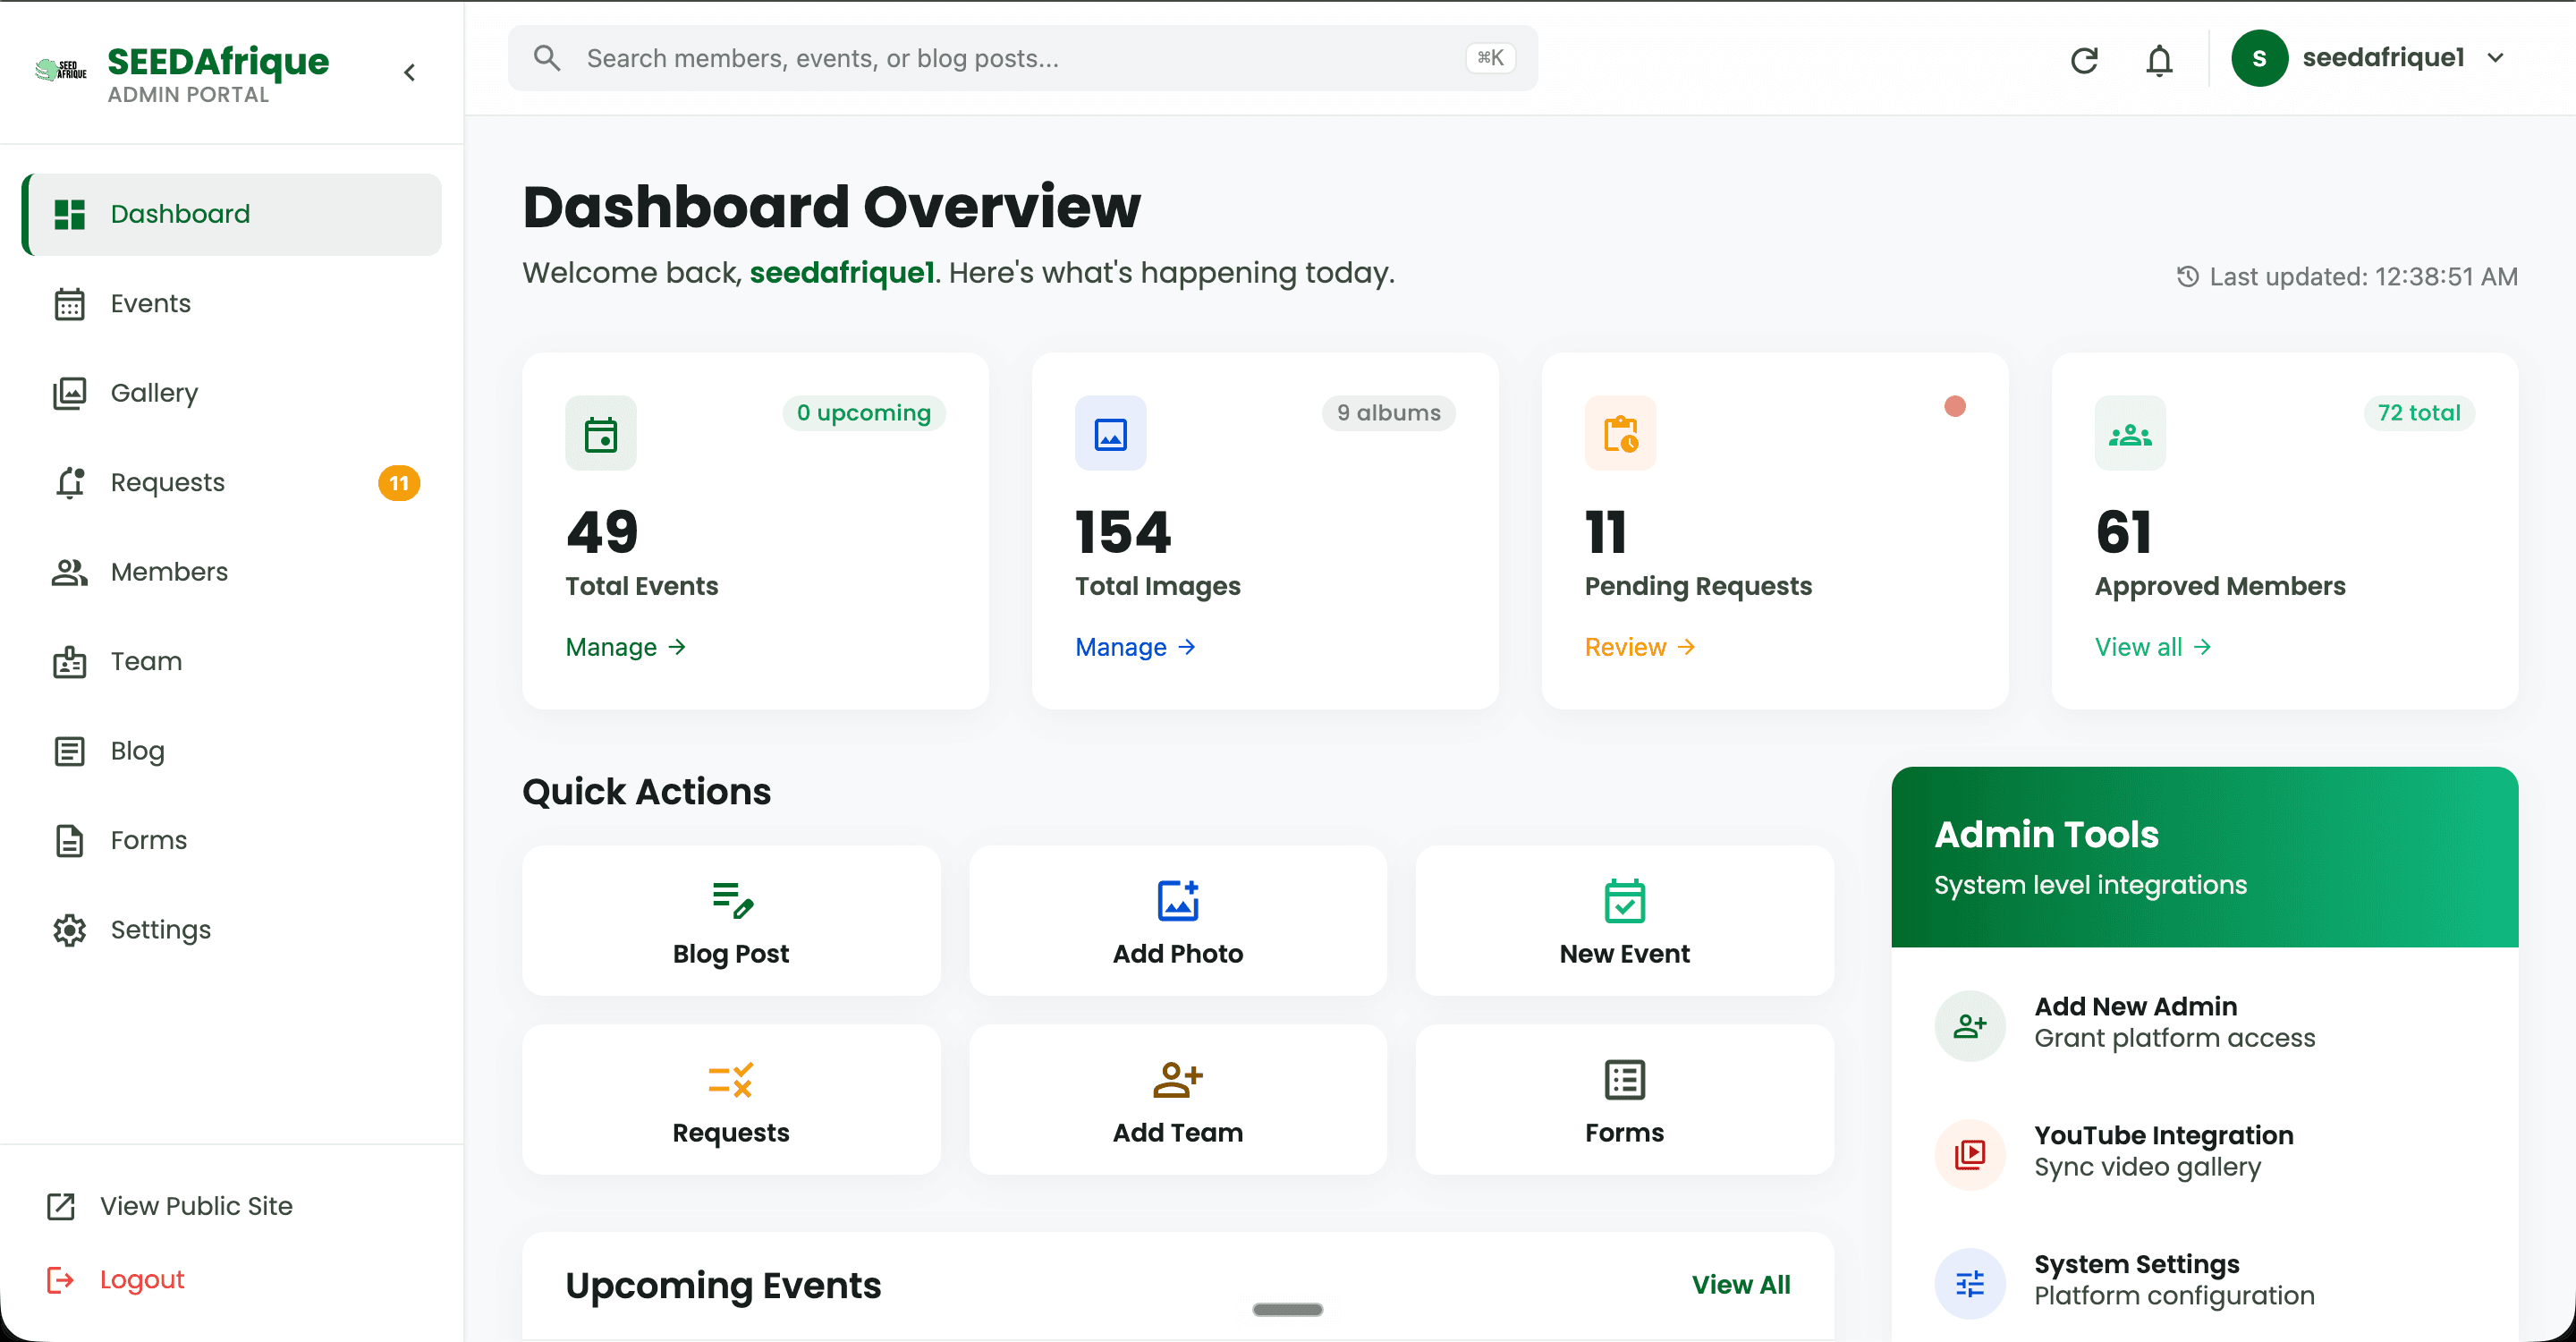Click the Blog article icon in sidebar
This screenshot has height=1342, width=2576.
tap(69, 751)
